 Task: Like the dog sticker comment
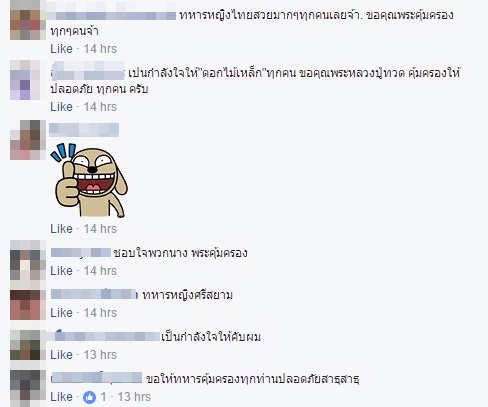tap(61, 229)
